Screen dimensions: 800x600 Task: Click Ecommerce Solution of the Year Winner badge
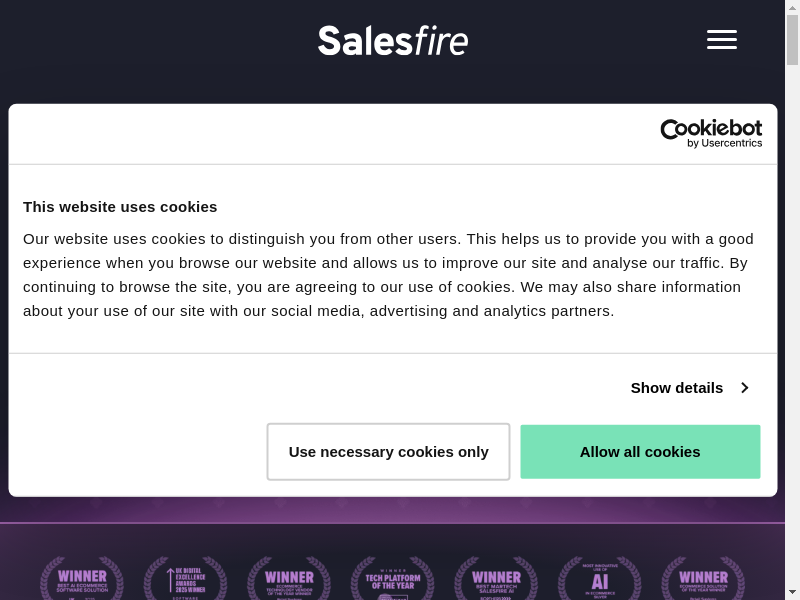(x=703, y=578)
